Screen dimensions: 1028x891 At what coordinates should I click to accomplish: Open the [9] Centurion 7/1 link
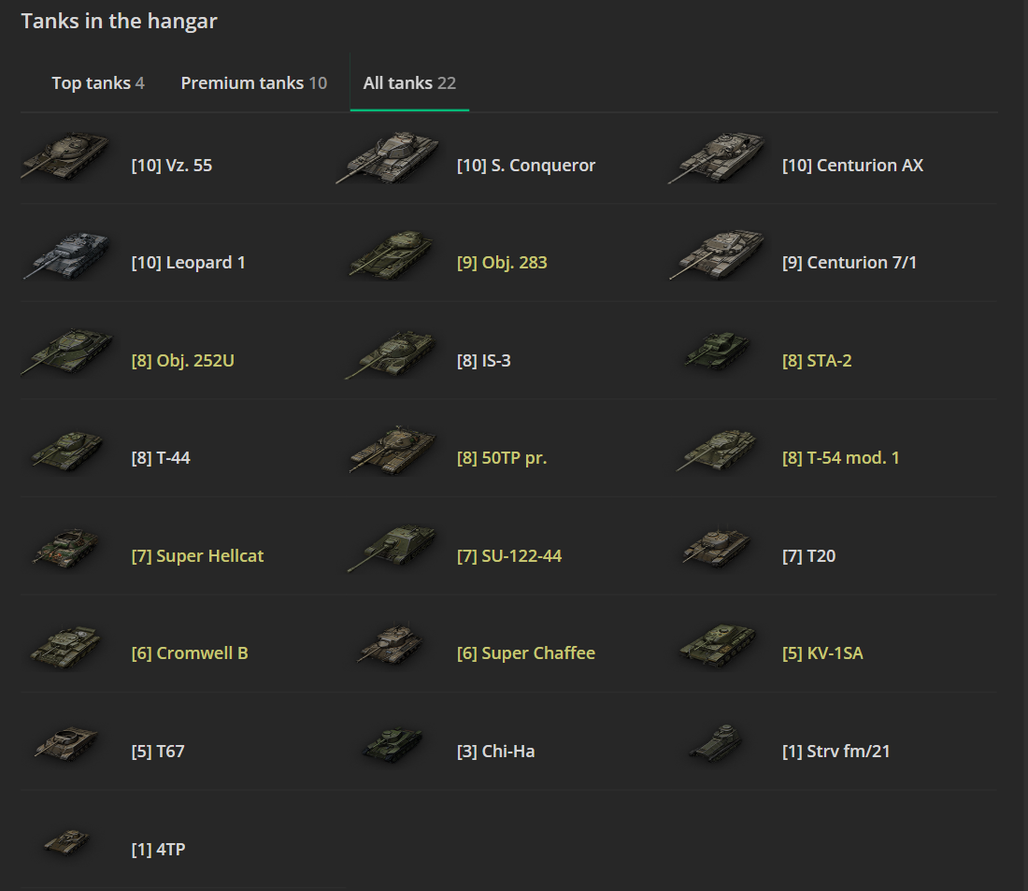pyautogui.click(x=849, y=263)
